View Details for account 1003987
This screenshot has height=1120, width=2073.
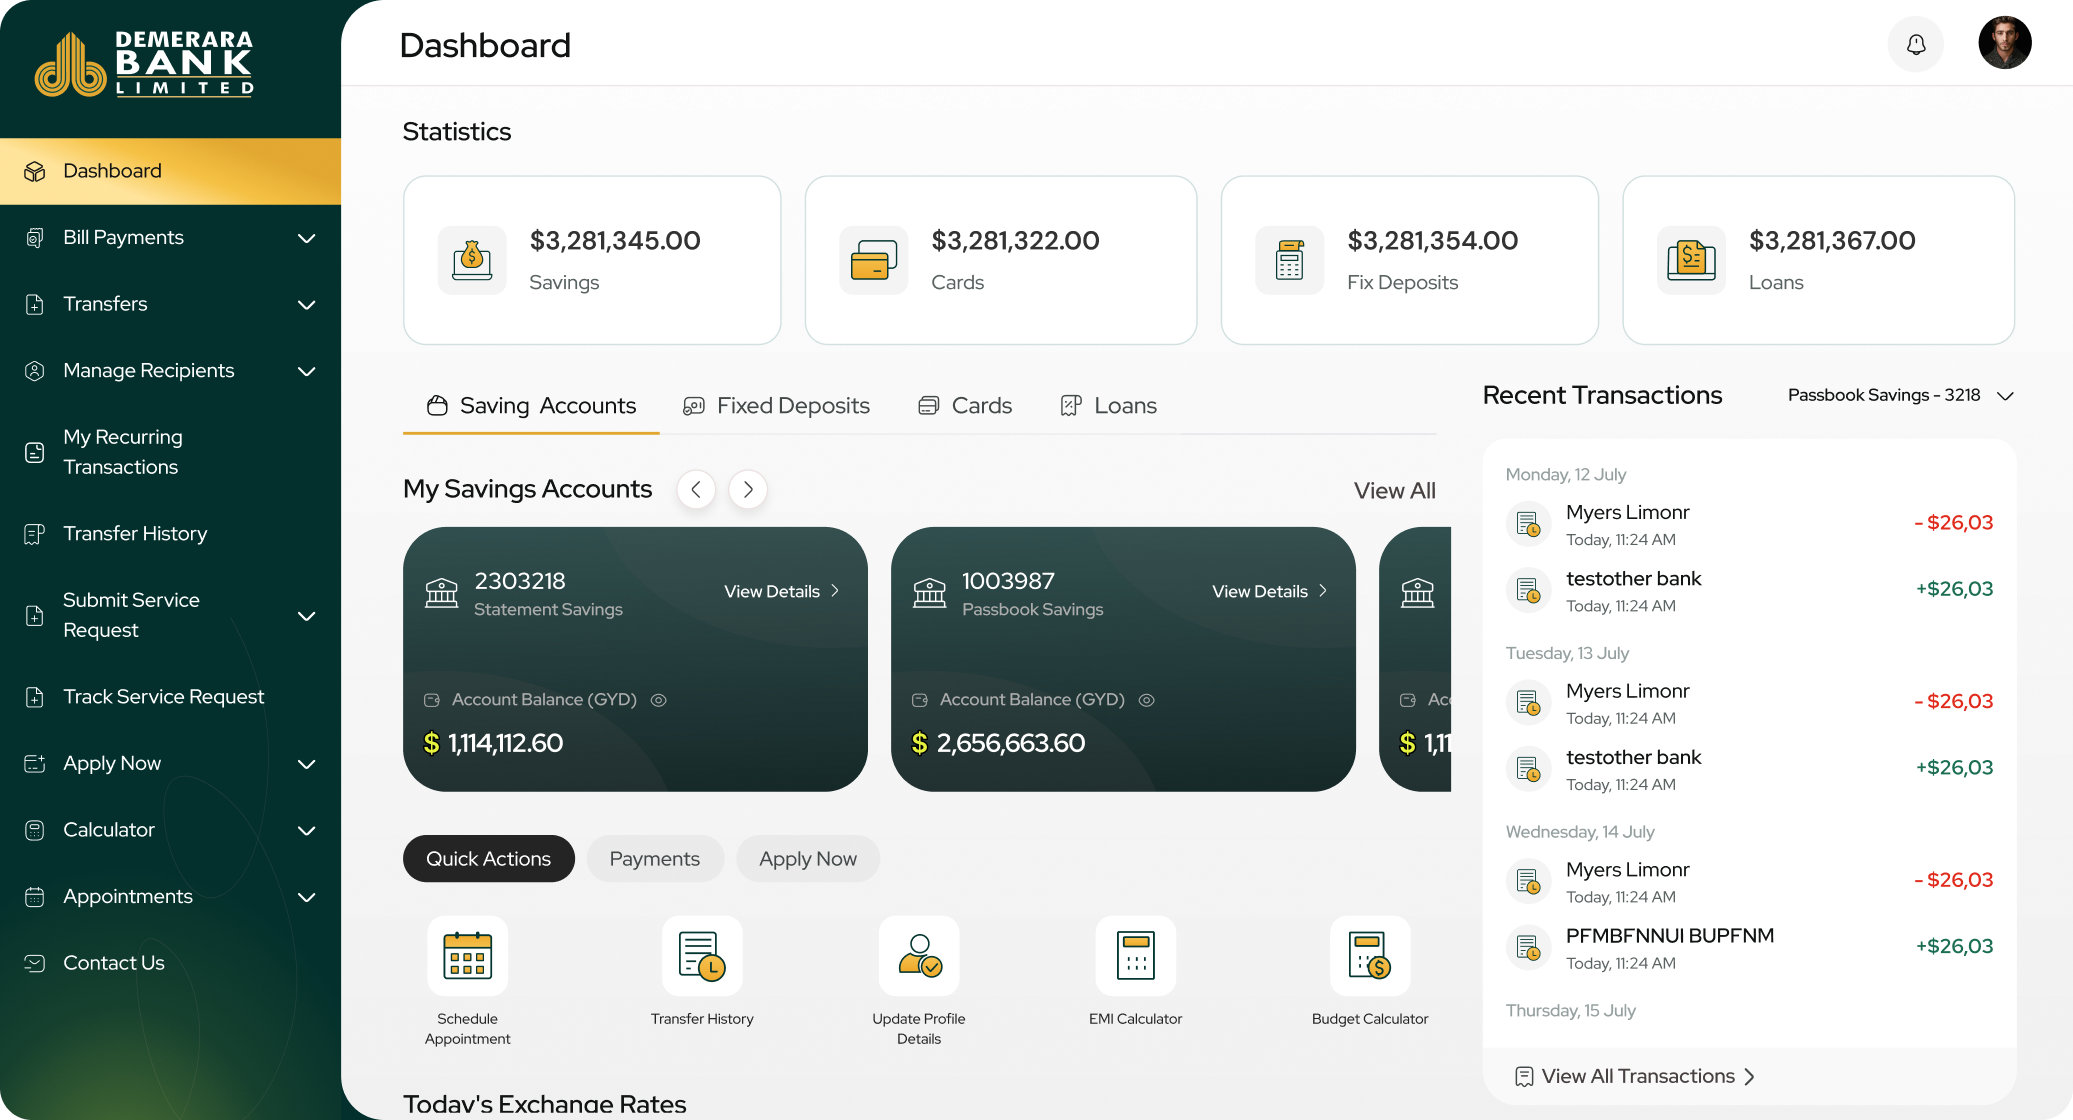click(x=1270, y=592)
